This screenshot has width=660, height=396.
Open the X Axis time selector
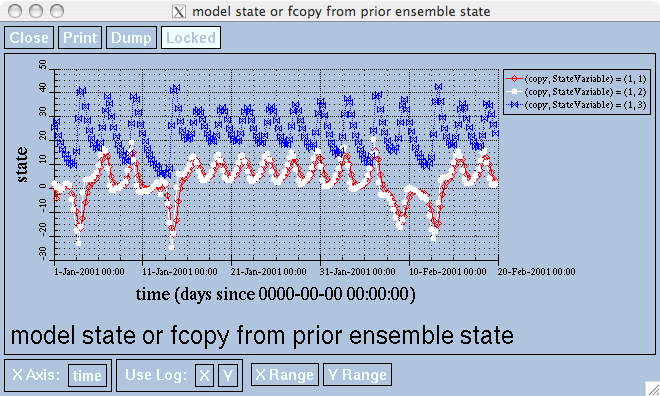(88, 375)
